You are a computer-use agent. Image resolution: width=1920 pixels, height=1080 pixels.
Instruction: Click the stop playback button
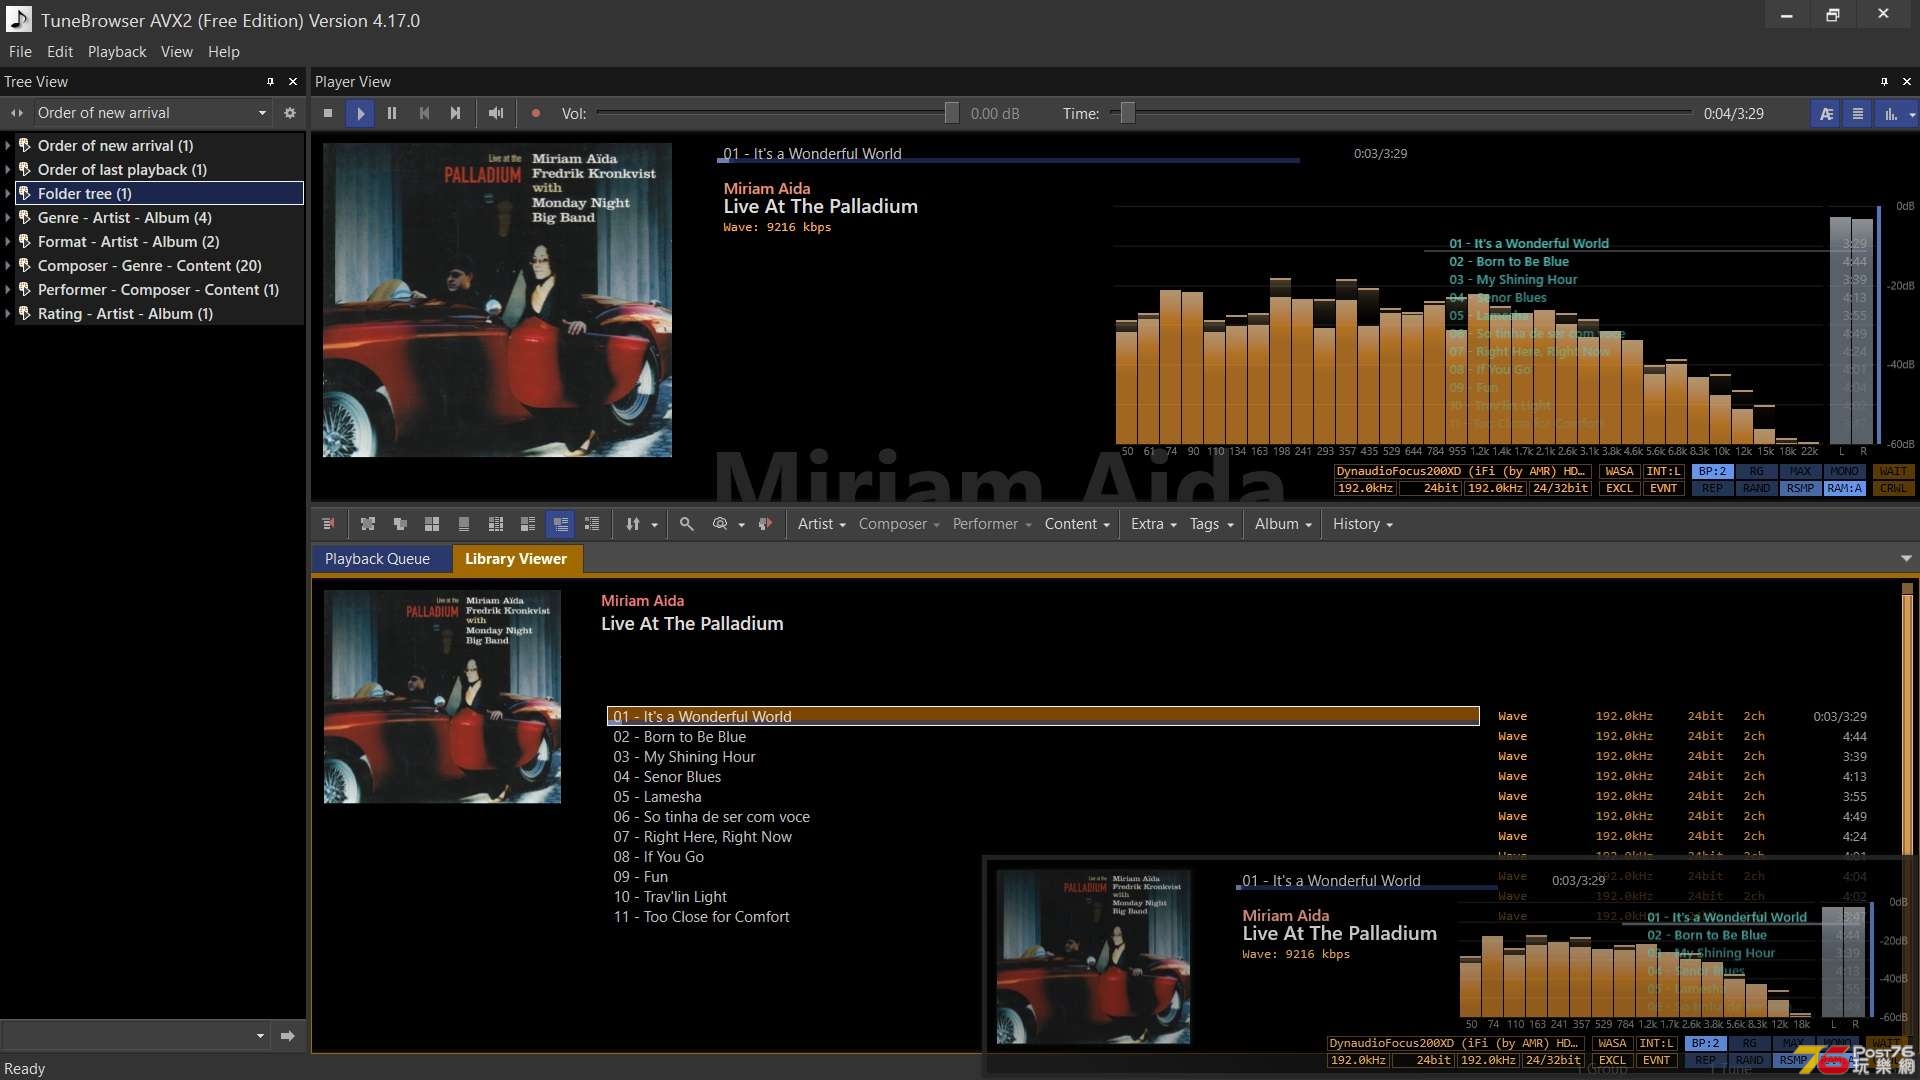[327, 113]
